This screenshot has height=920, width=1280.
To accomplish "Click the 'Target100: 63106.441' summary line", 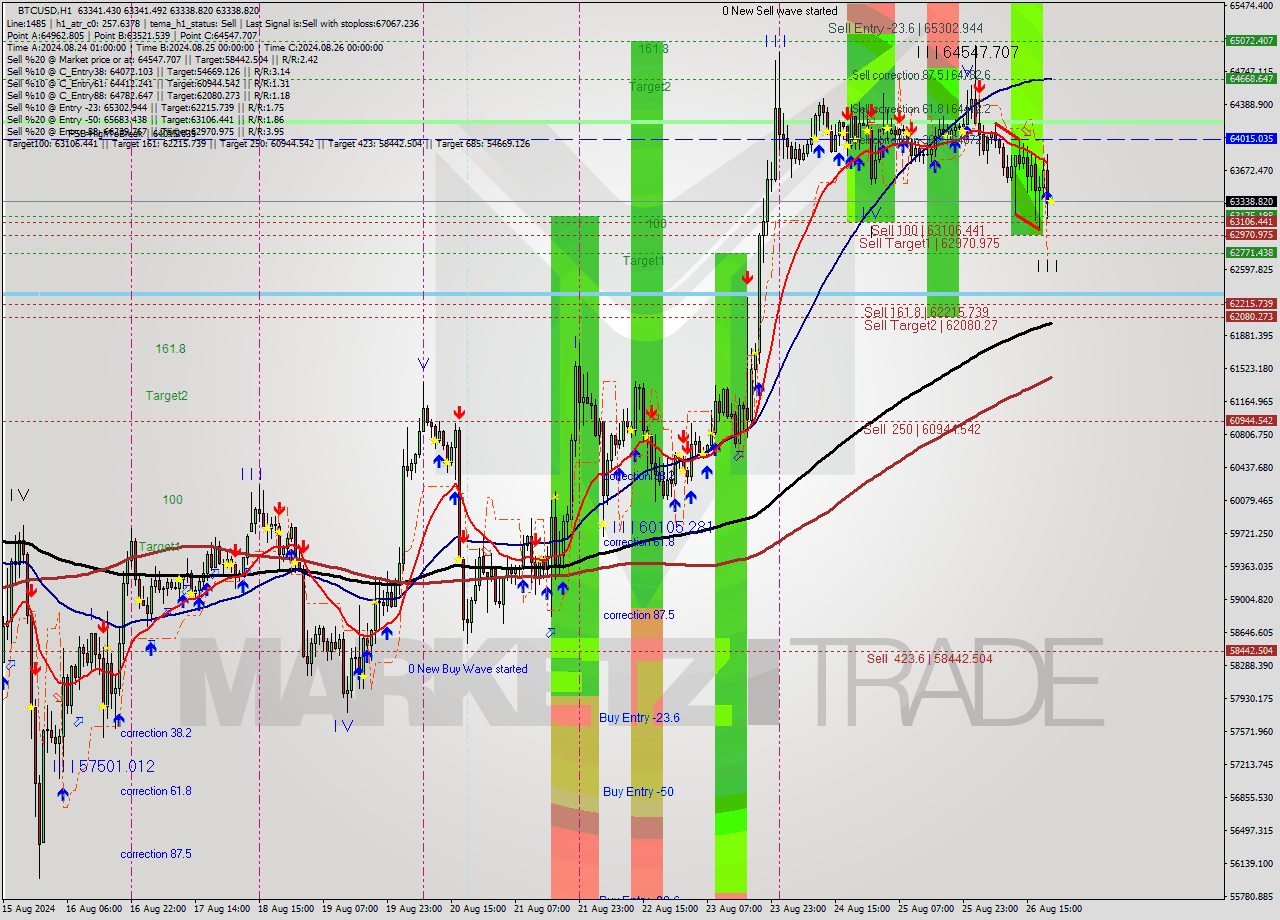I will (x=268, y=143).
